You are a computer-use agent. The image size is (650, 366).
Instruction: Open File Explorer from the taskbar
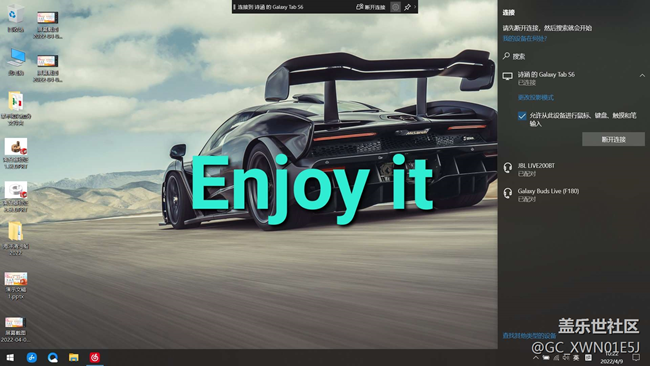click(x=74, y=357)
